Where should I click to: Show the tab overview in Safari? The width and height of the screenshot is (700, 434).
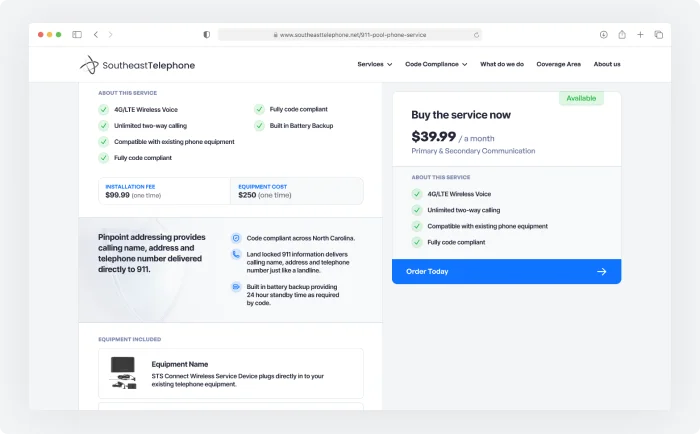tap(658, 34)
